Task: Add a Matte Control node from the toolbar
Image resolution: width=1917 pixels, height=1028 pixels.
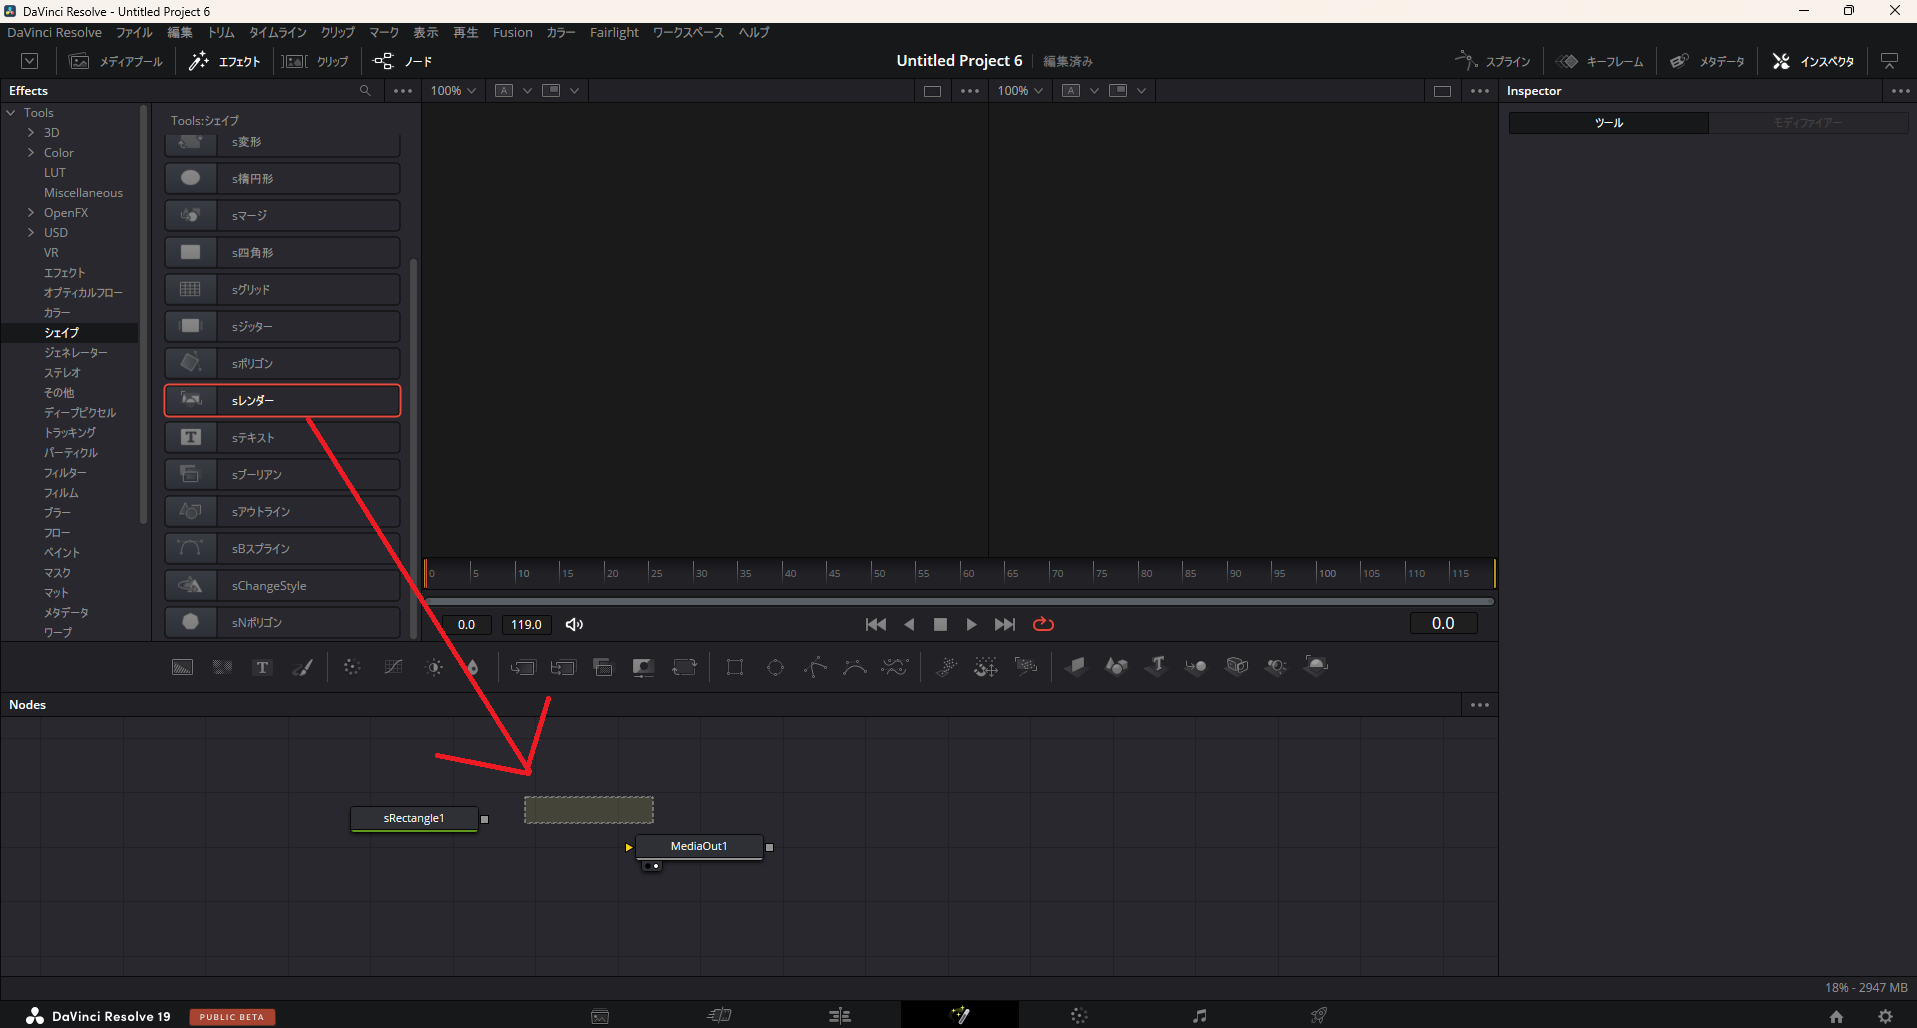Action: point(643,667)
